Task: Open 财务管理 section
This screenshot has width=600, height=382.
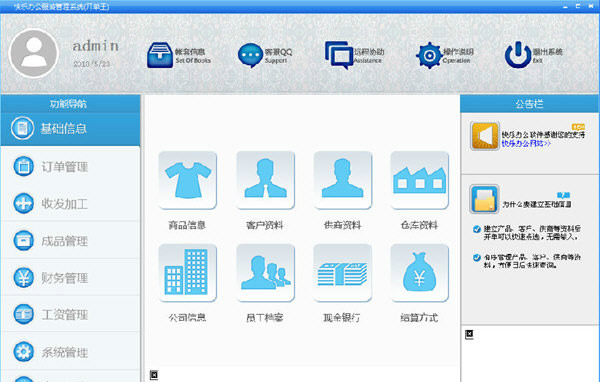Action: tap(70, 278)
